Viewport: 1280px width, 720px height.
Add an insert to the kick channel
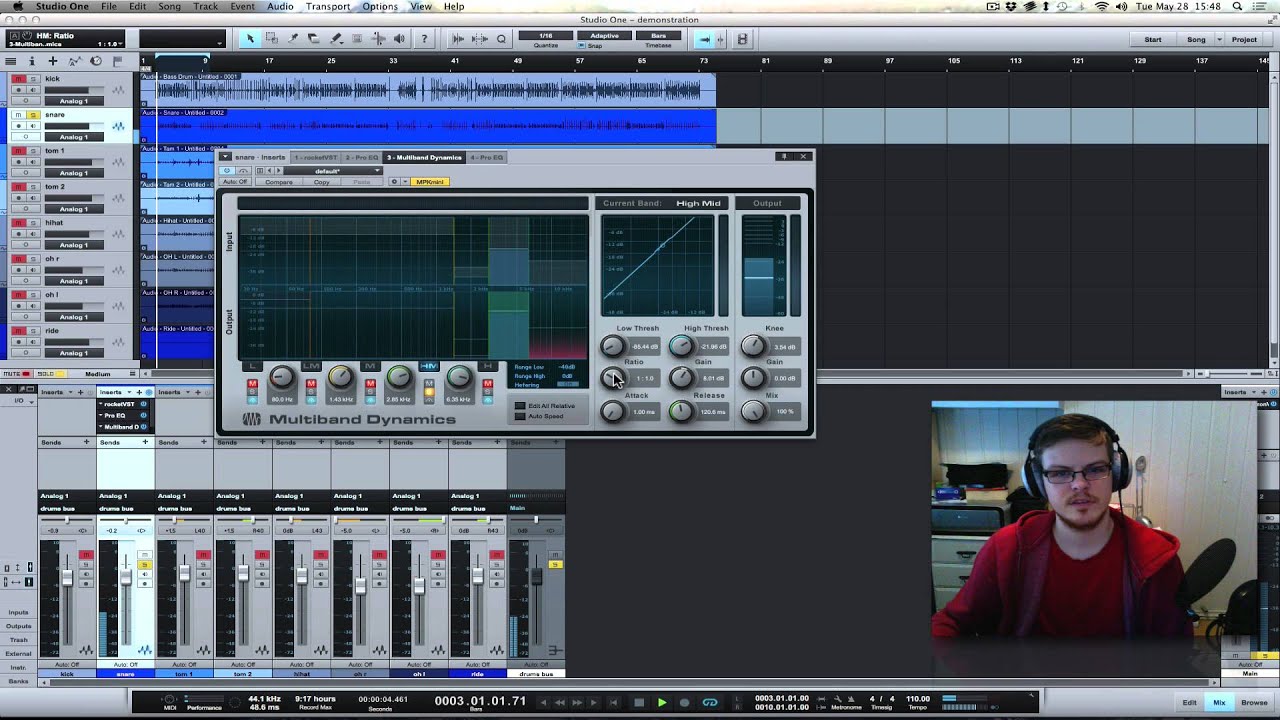(x=81, y=392)
